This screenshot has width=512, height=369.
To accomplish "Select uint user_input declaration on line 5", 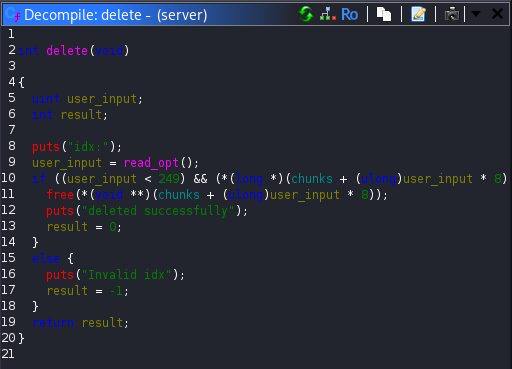I will coord(87,99).
